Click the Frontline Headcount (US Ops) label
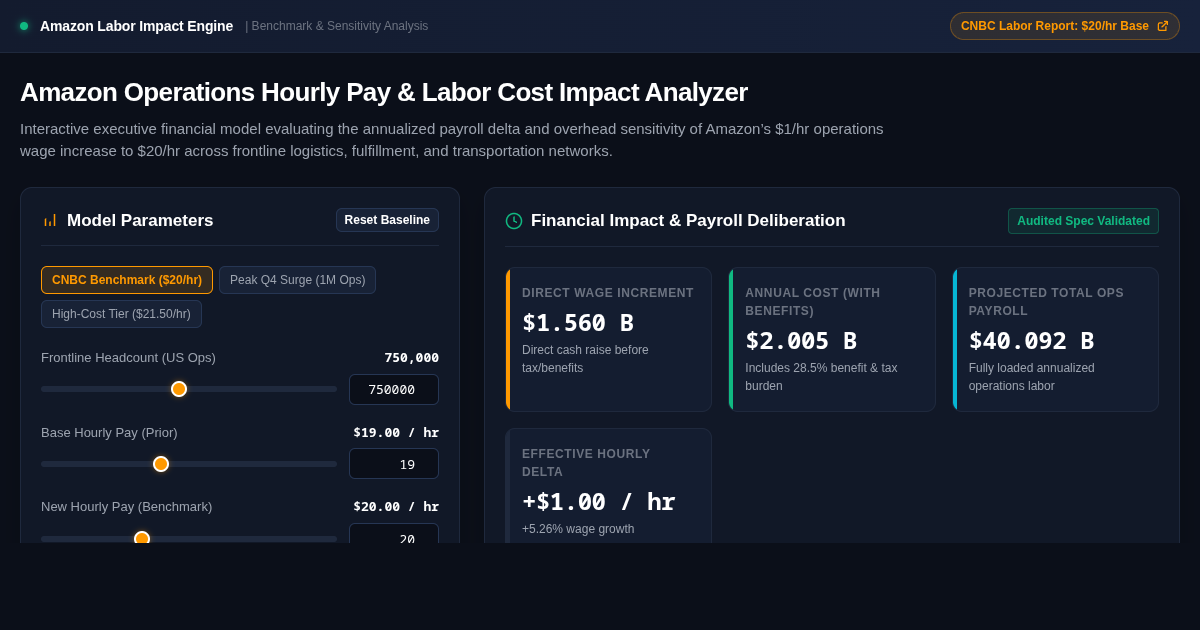 click(128, 358)
